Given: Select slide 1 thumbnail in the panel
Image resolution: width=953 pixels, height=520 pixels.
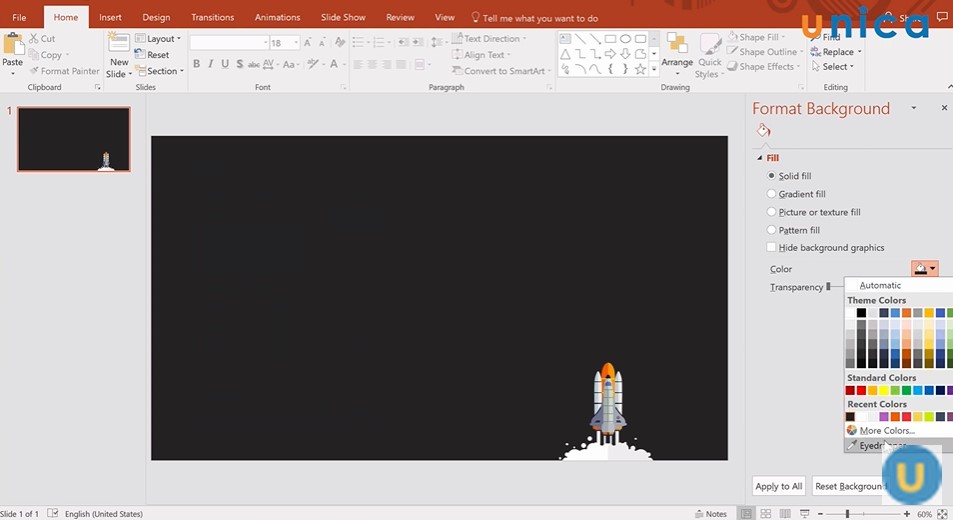Looking at the screenshot, I should pyautogui.click(x=74, y=139).
